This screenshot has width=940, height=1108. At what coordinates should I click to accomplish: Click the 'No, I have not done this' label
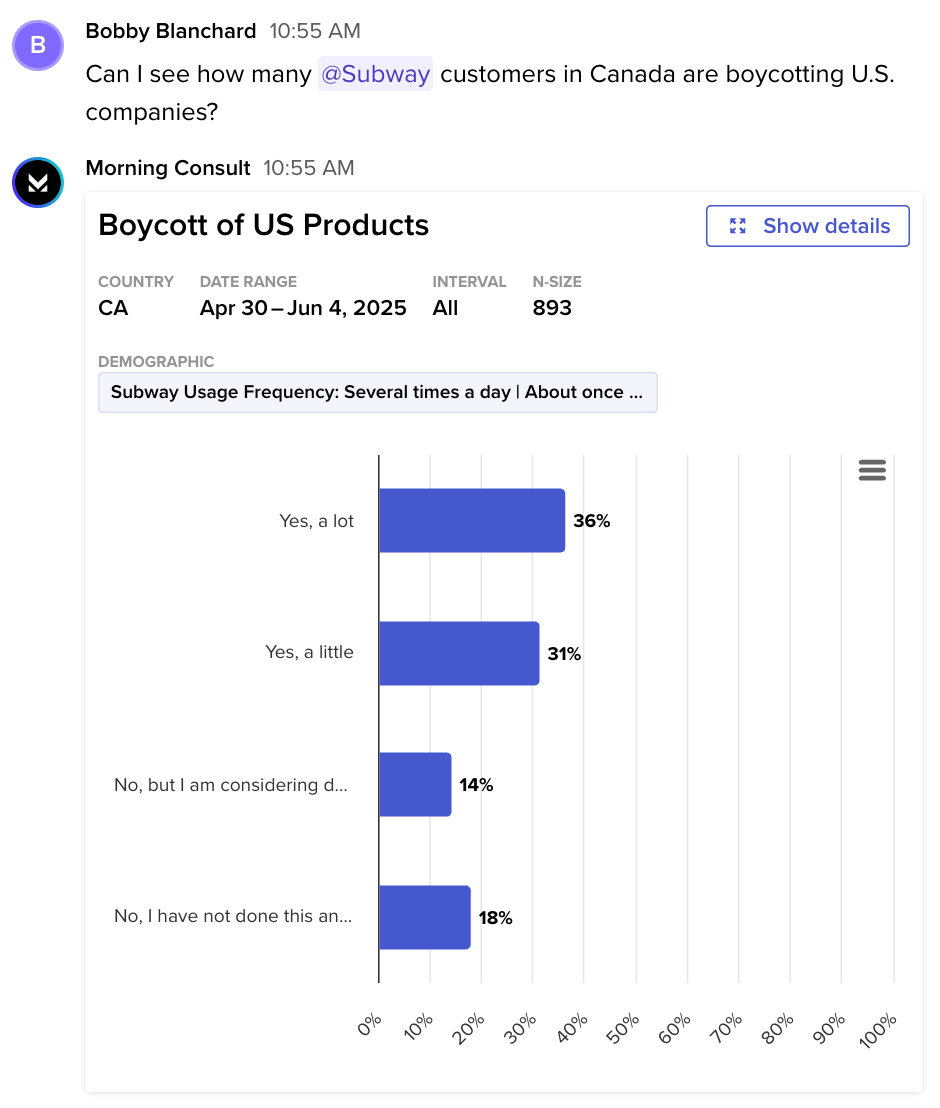(233, 916)
